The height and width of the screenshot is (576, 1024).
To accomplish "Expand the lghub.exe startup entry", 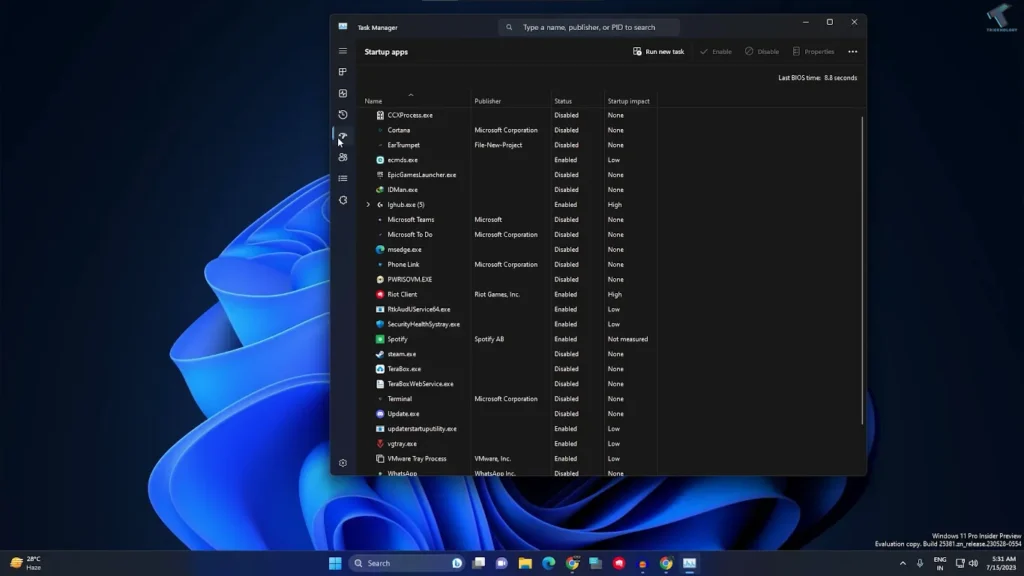I will tap(367, 204).
